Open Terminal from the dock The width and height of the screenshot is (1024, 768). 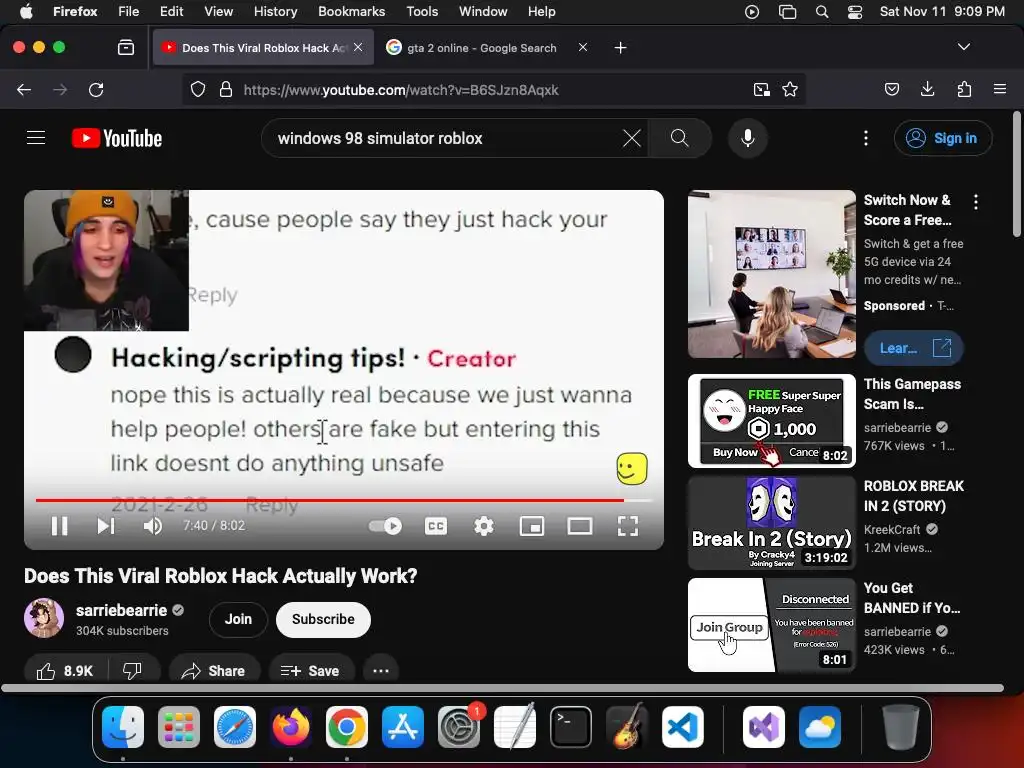point(571,727)
